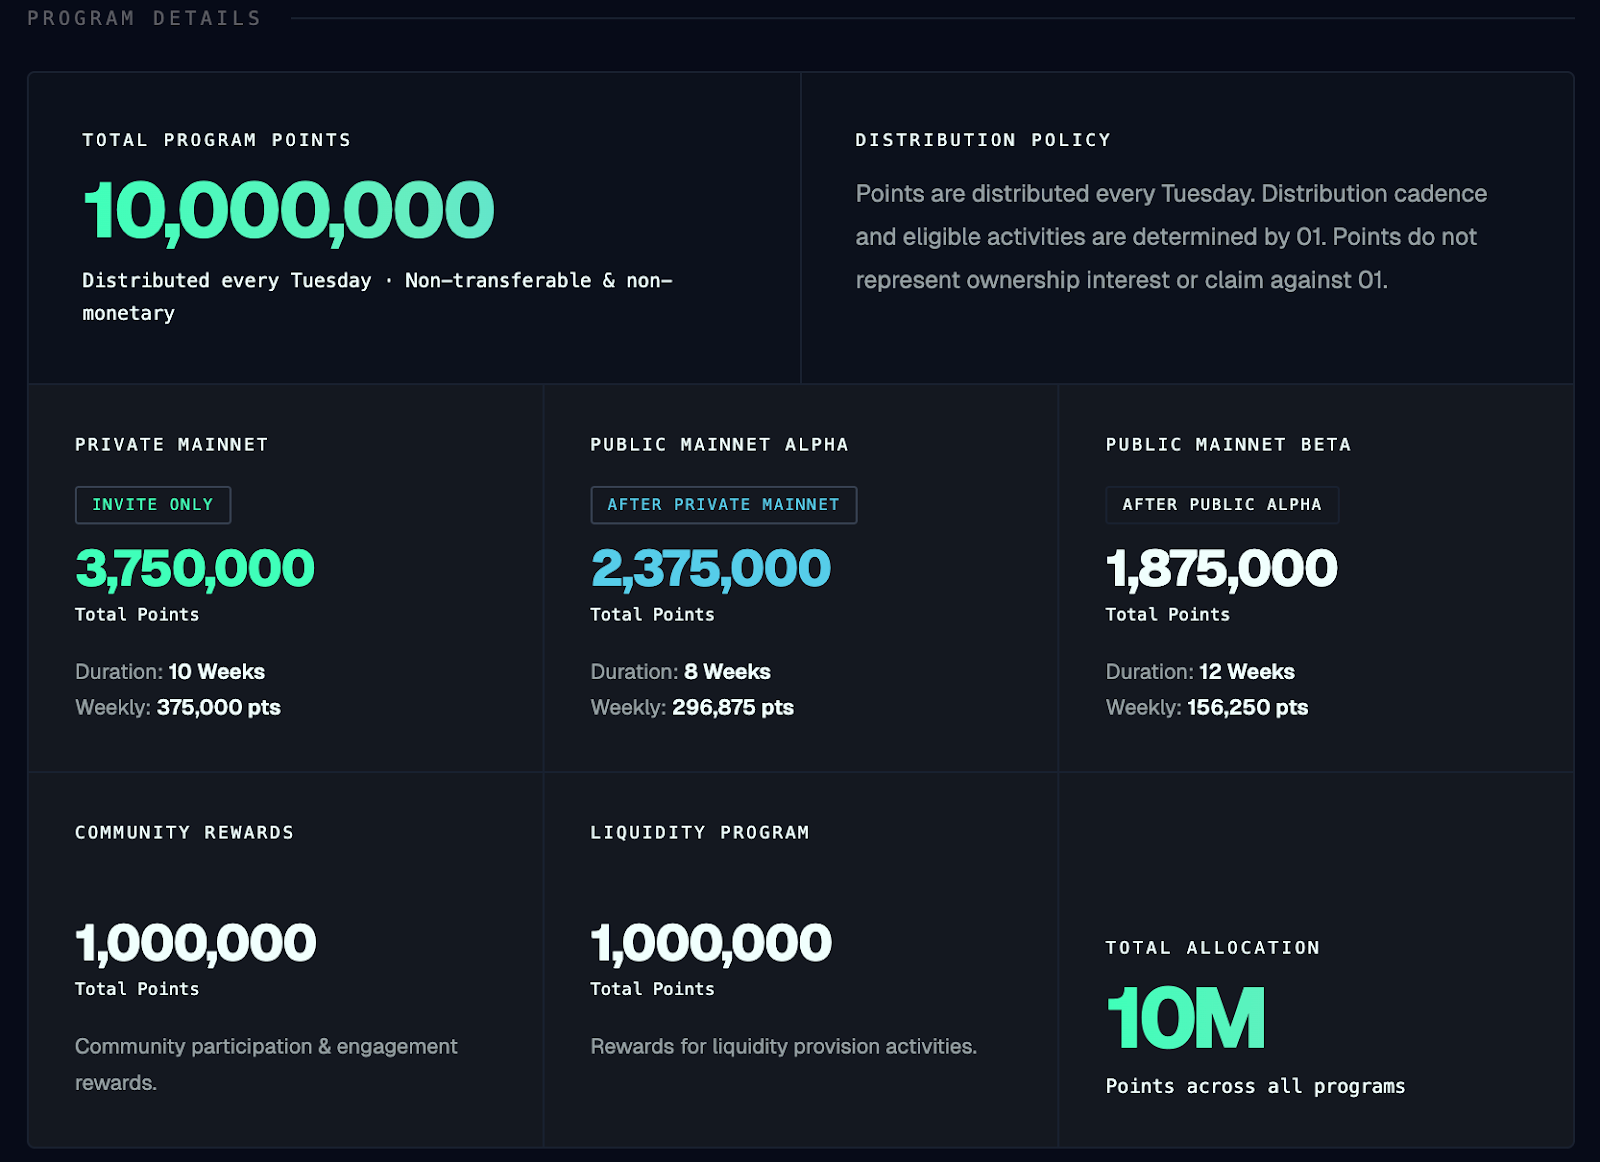This screenshot has width=1600, height=1162.
Task: Click the 3,750,000 points value
Action: pos(195,568)
